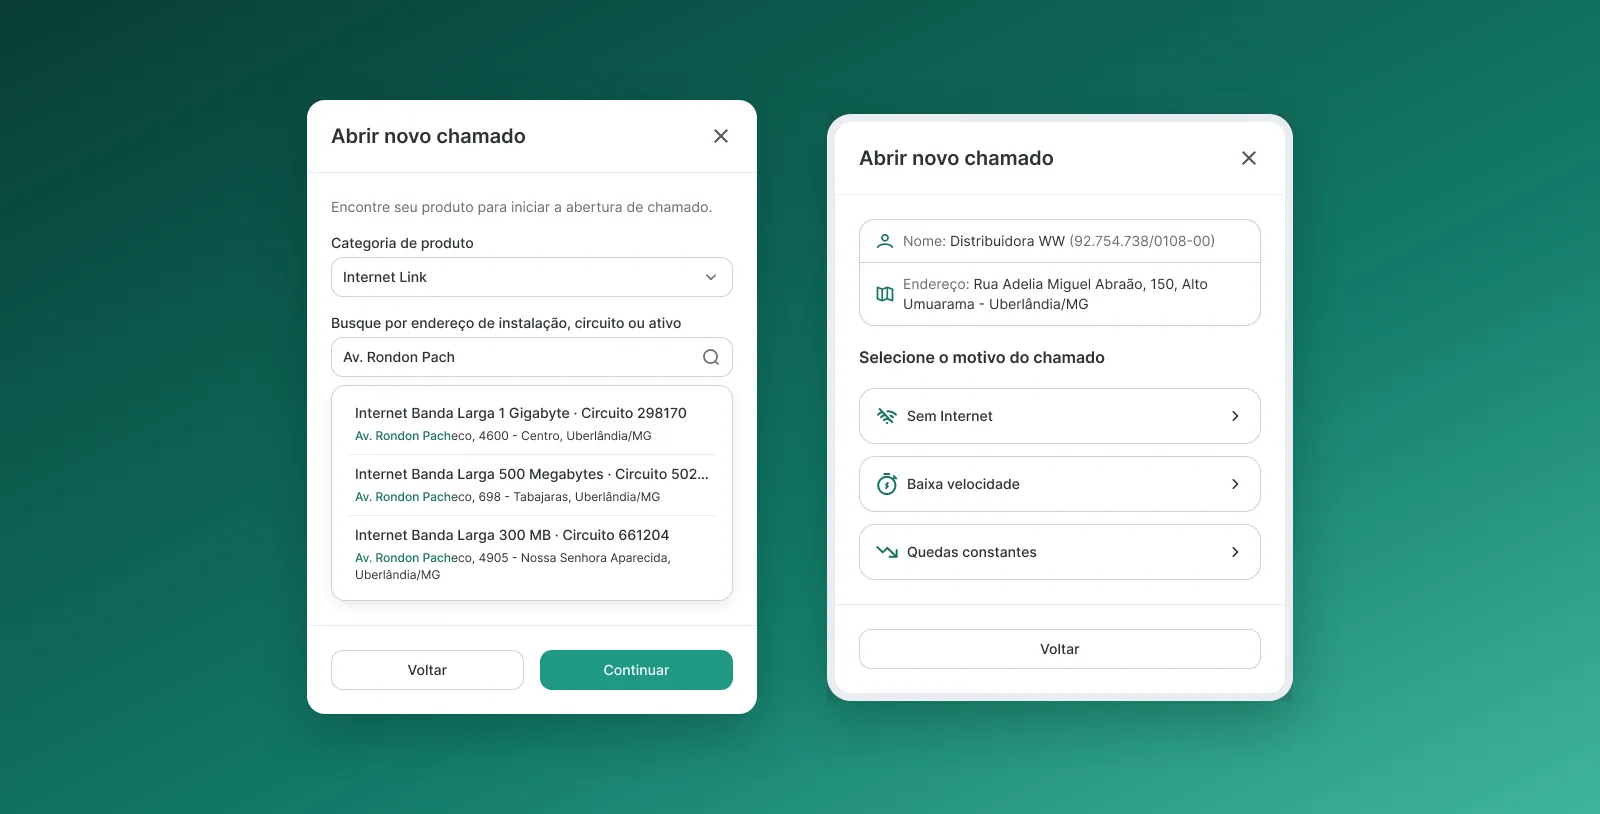1600x814 pixels.
Task: Select Internet Banda Larga 1 Gigabyte result
Action: (532, 424)
